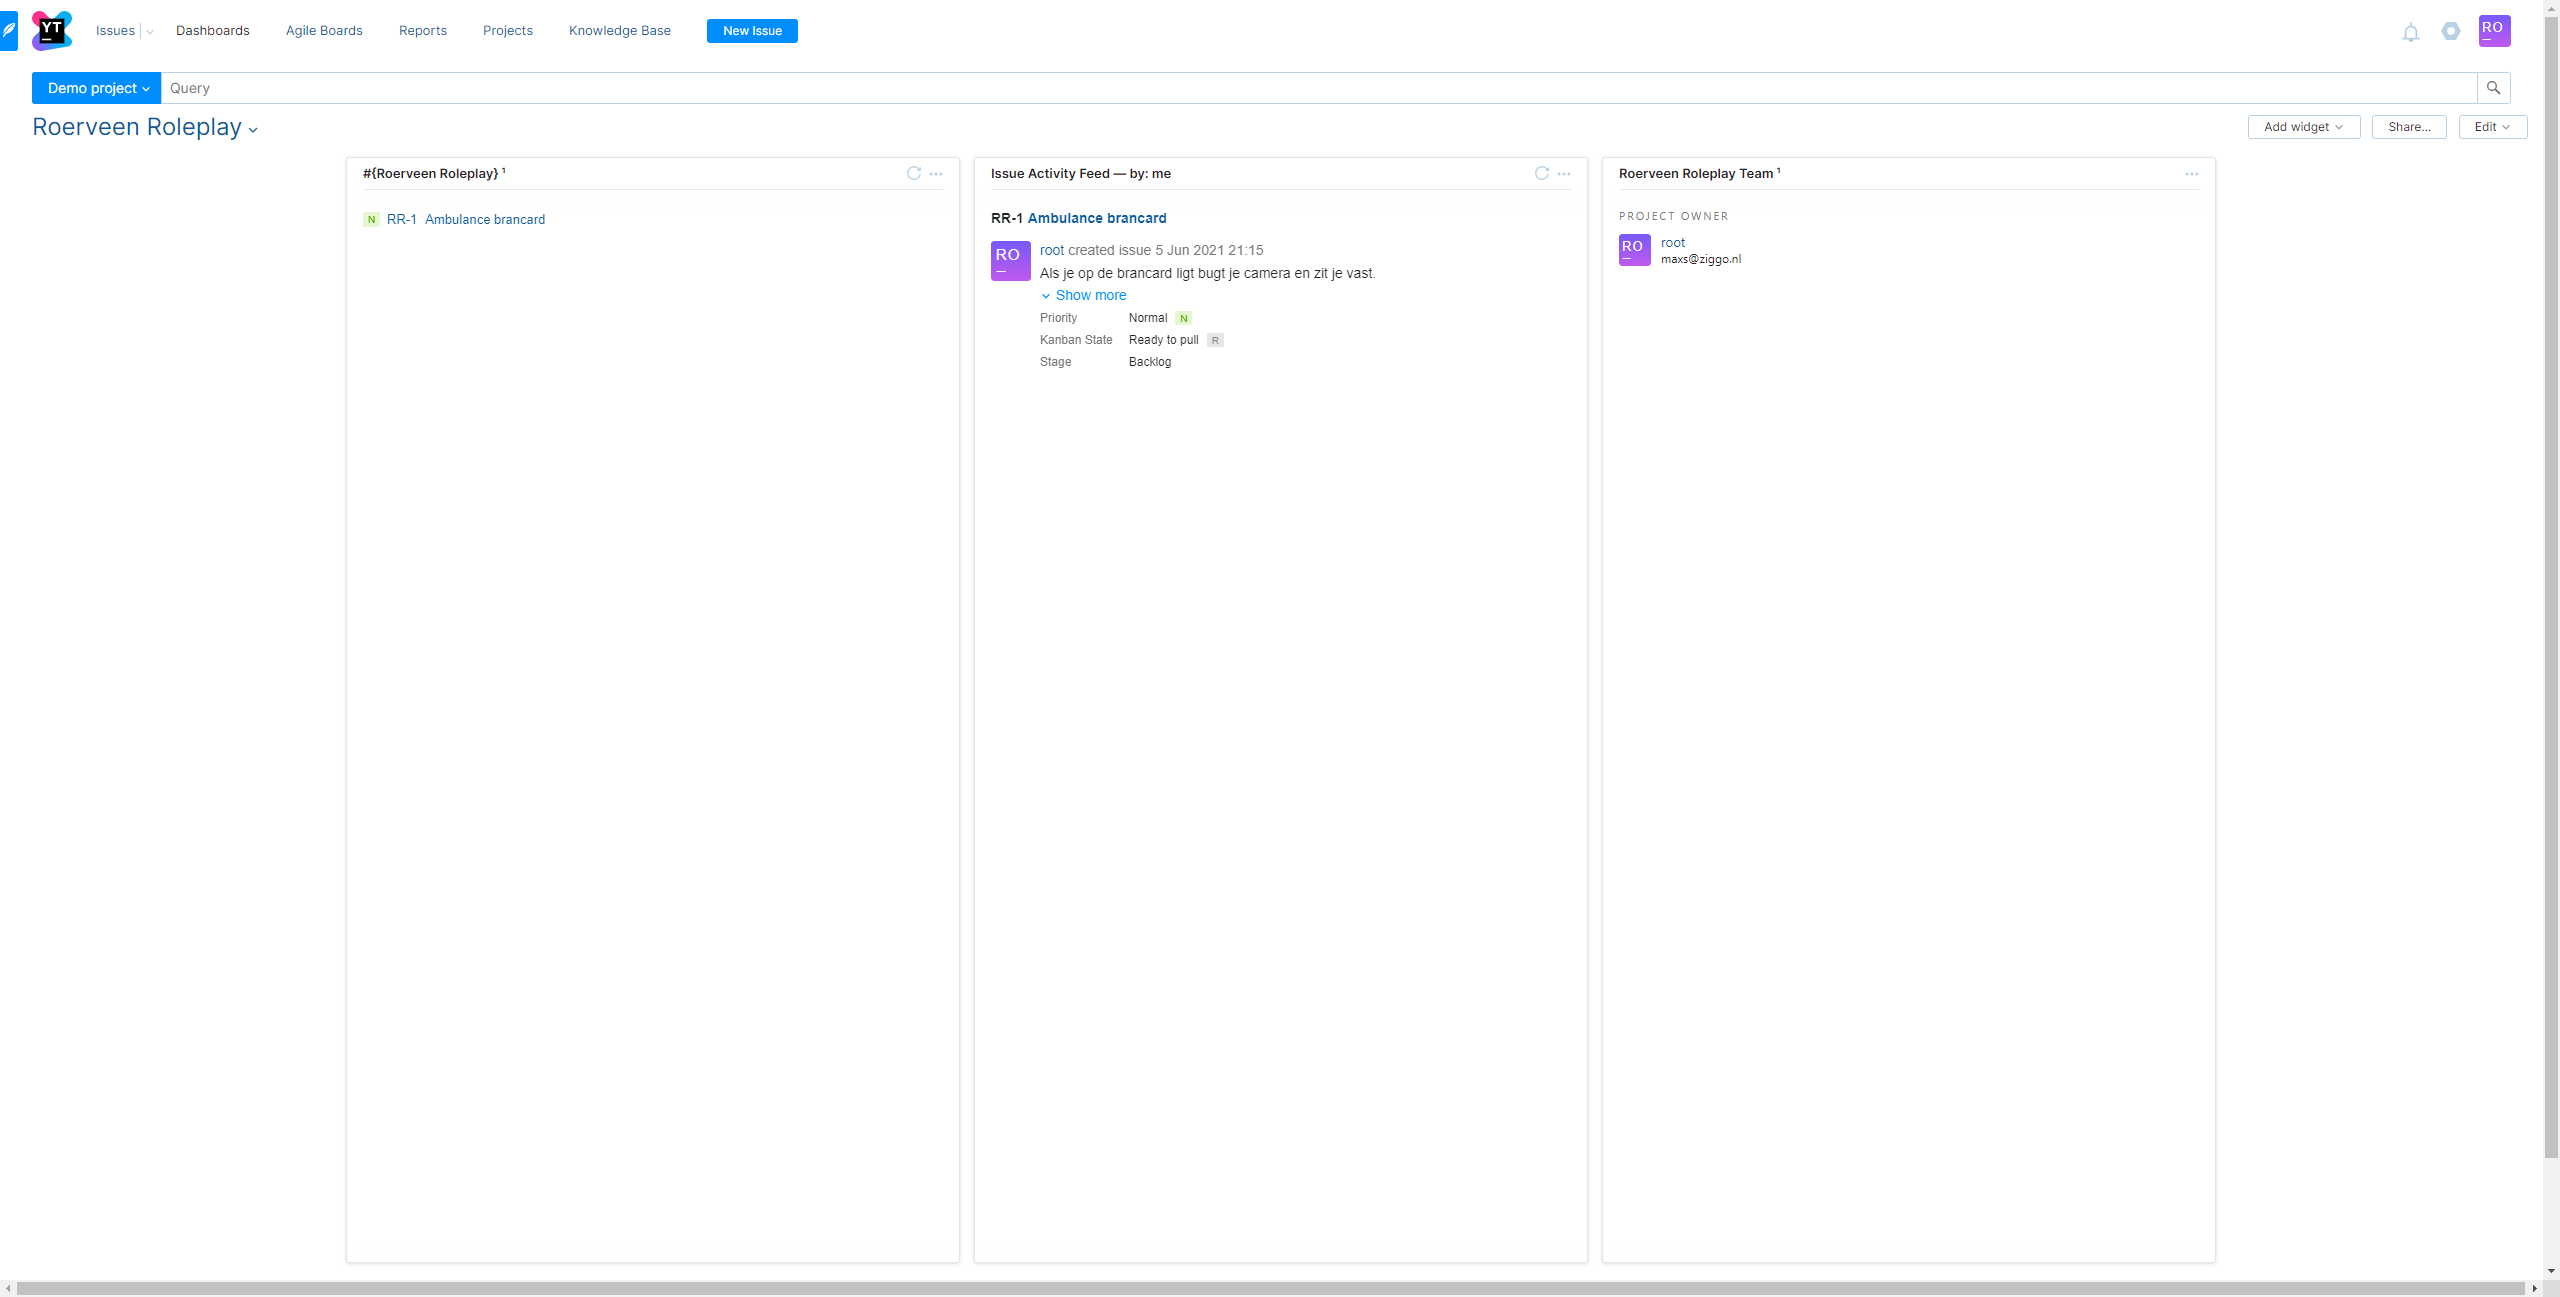The image size is (2560, 1297).
Task: Click the blue feather icon at left edge
Action: (9, 30)
